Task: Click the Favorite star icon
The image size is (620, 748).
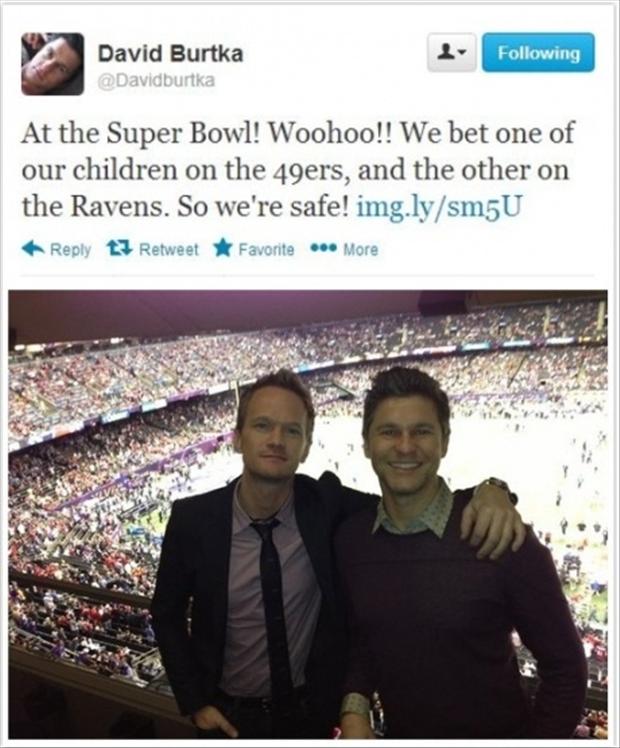Action: (223, 249)
